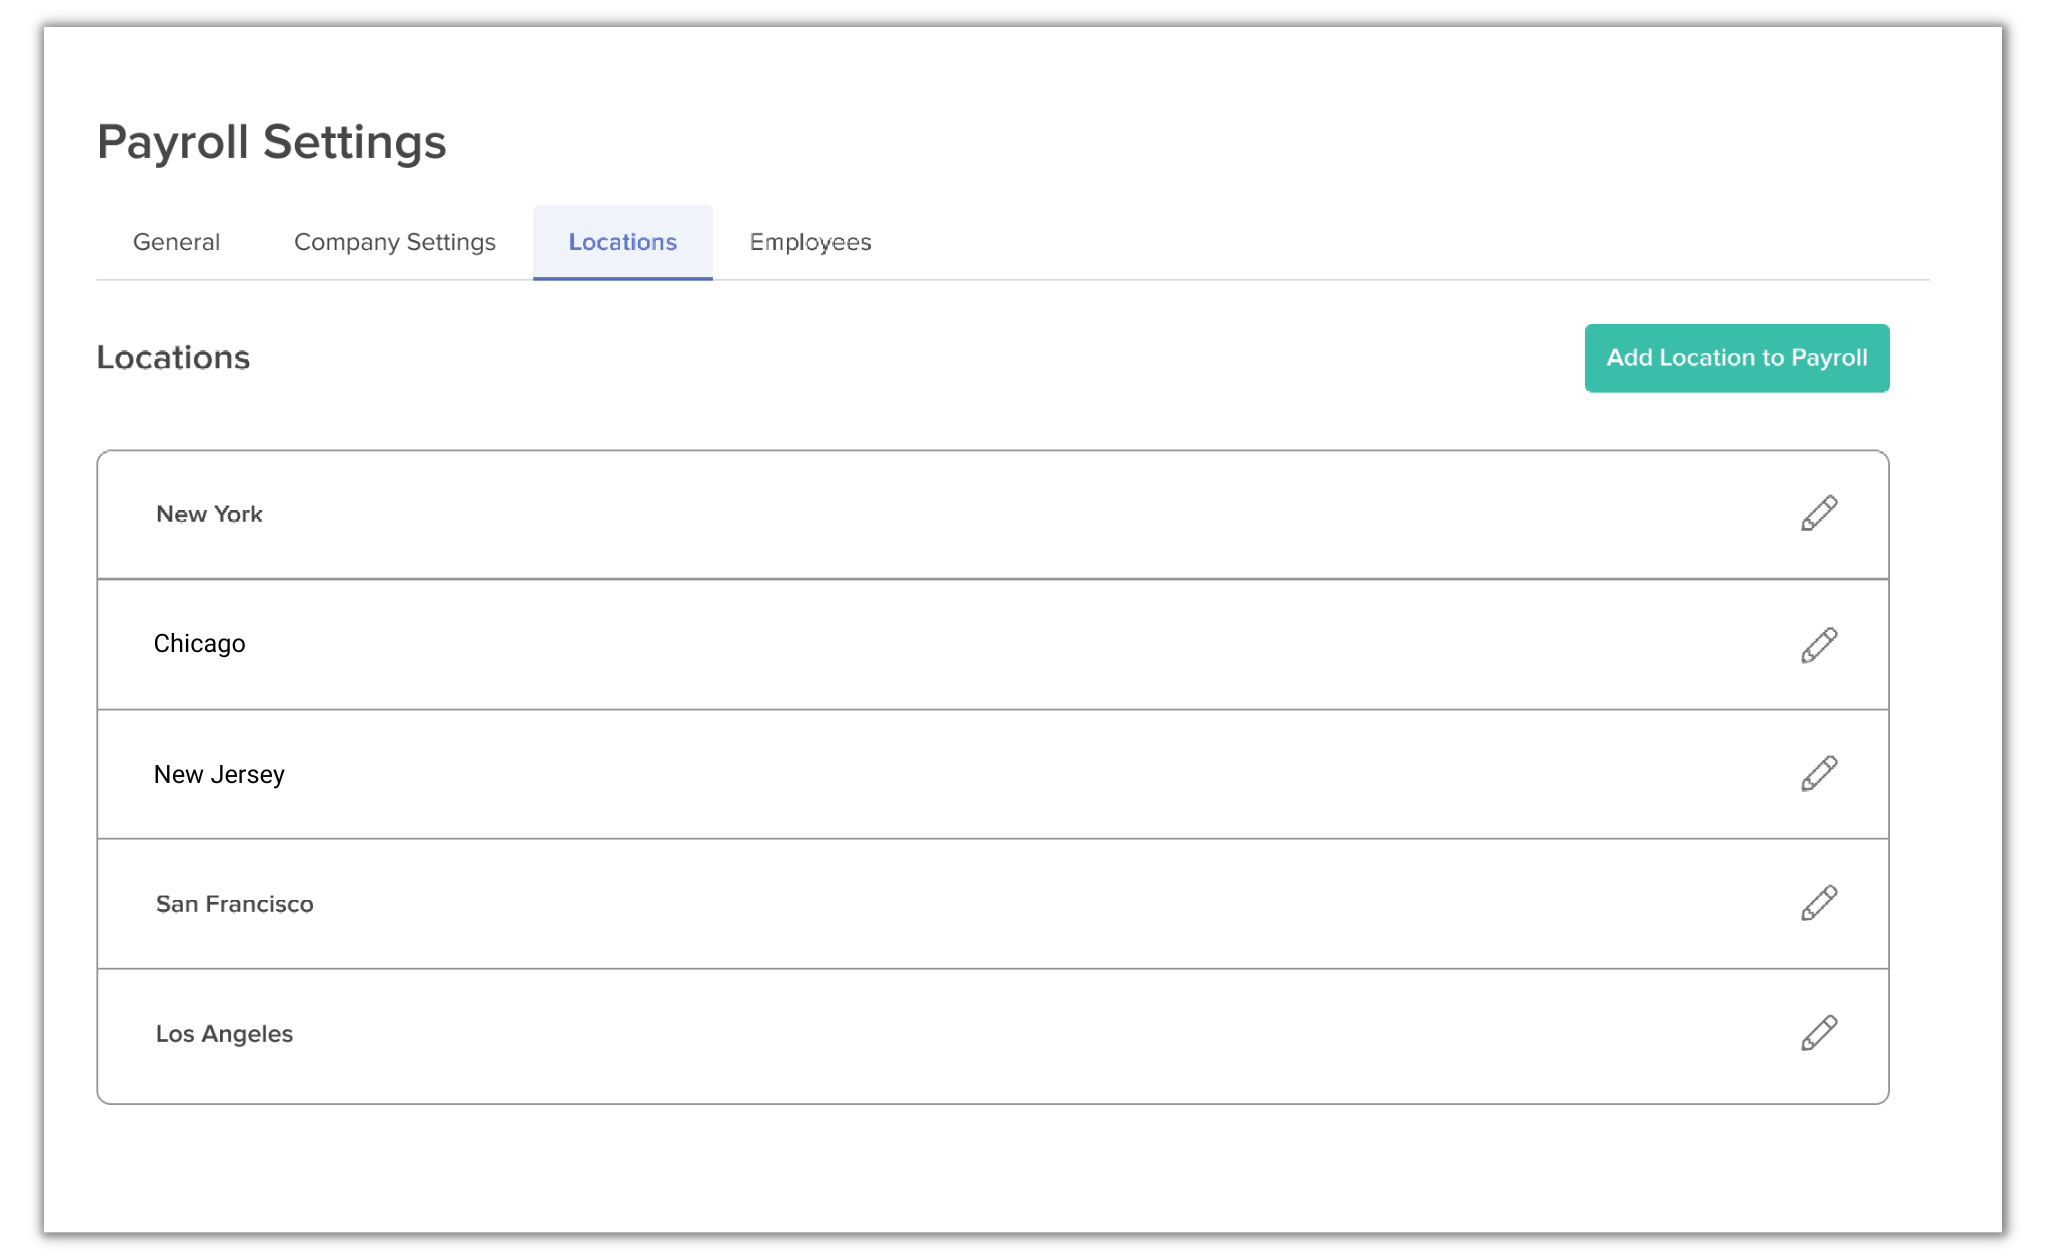Select the San Francisco row text
This screenshot has height=1260, width=2048.
click(235, 904)
